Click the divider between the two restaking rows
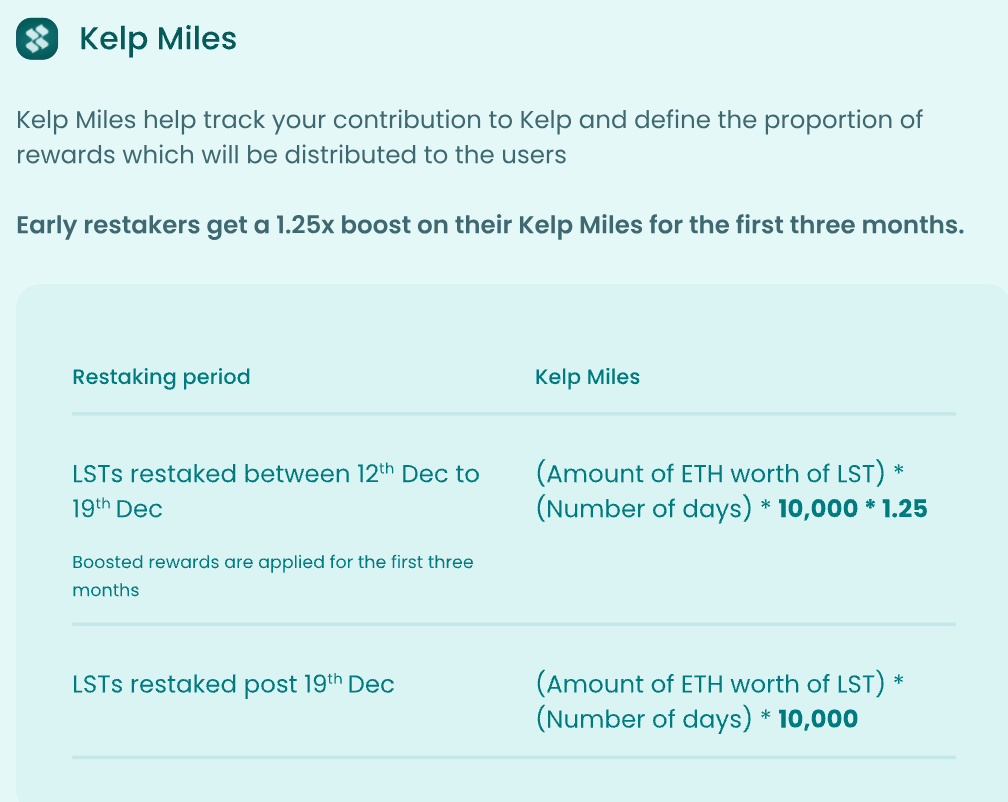This screenshot has width=1008, height=802. [513, 624]
